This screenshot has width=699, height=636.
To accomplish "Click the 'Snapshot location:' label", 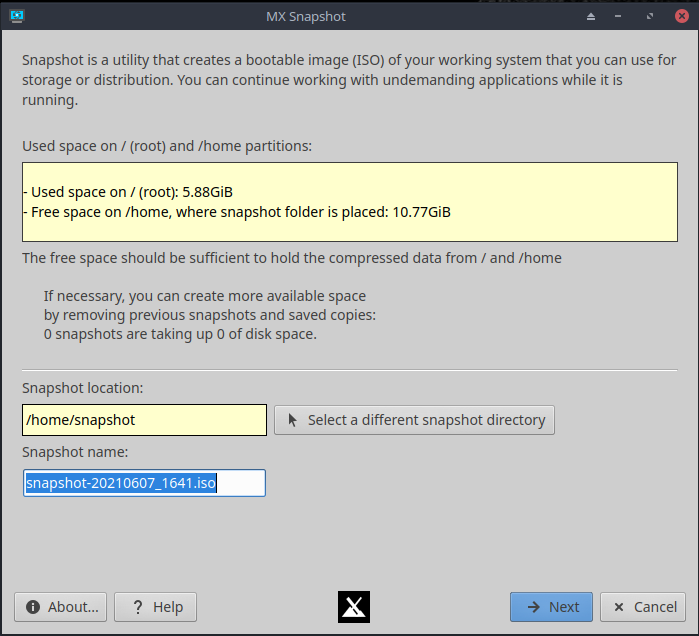I will coord(82,388).
